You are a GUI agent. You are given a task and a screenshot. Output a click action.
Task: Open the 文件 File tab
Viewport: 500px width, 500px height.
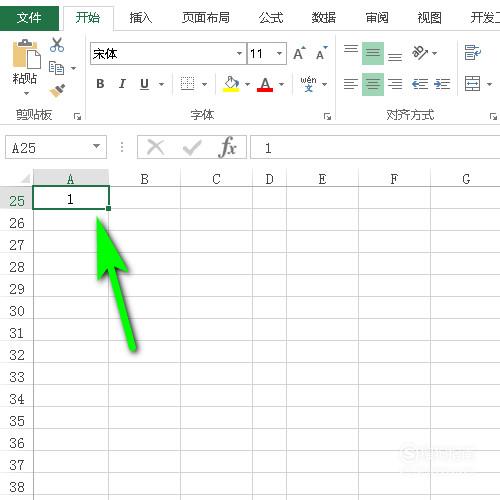point(29,17)
